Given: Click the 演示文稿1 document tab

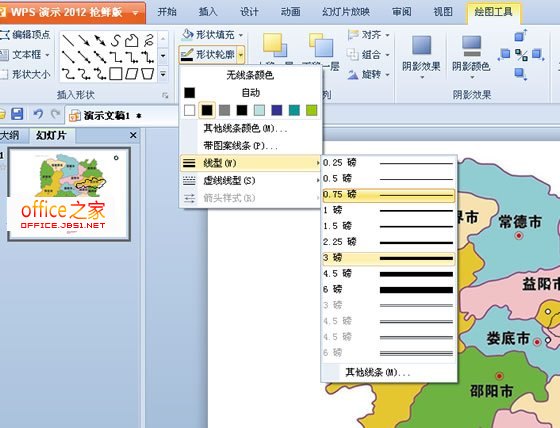Looking at the screenshot, I should (x=106, y=115).
